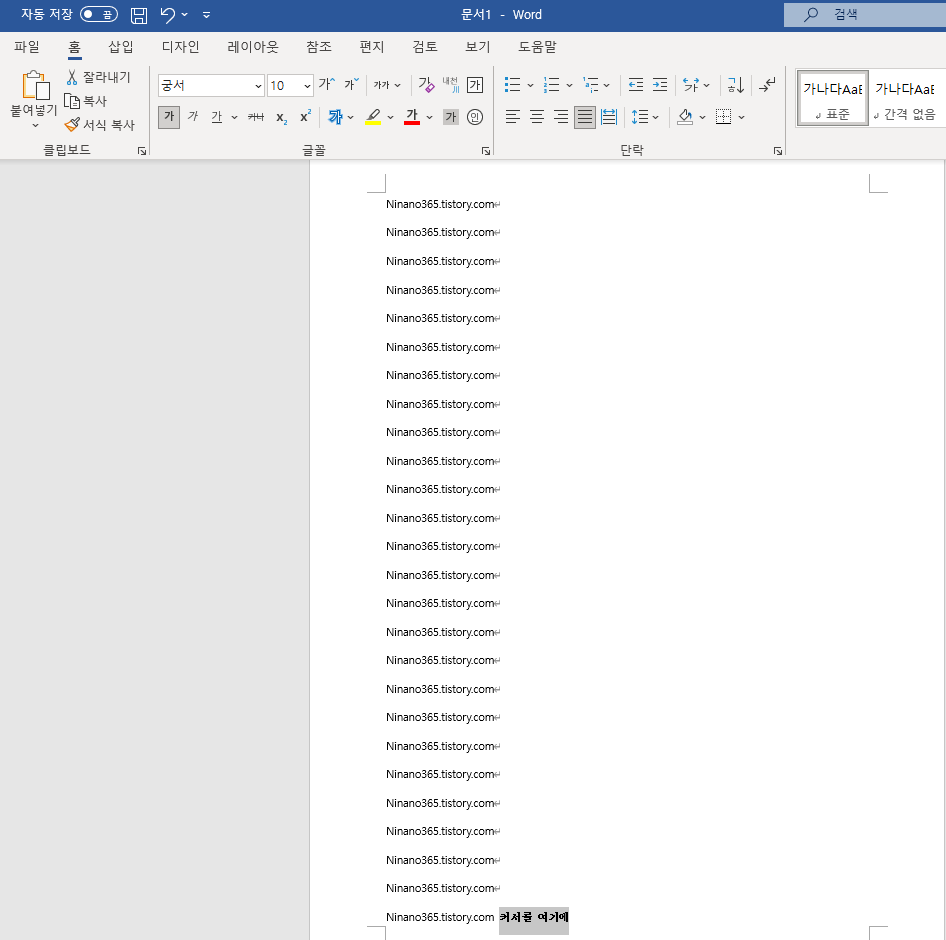This screenshot has height=940, width=946.
Task: Open the Undo history dropdown arrow
Action: click(185, 15)
